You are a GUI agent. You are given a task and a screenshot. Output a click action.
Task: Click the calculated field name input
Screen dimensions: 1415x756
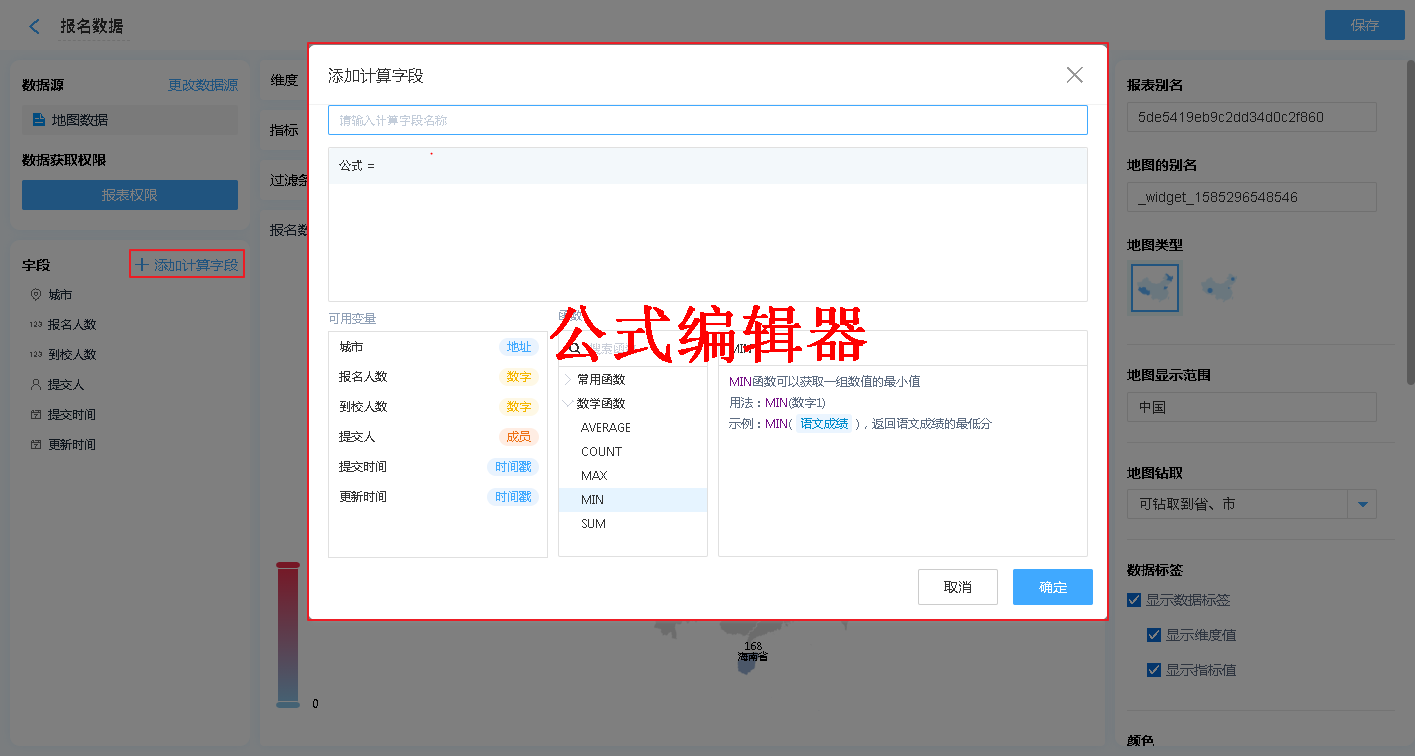(707, 120)
